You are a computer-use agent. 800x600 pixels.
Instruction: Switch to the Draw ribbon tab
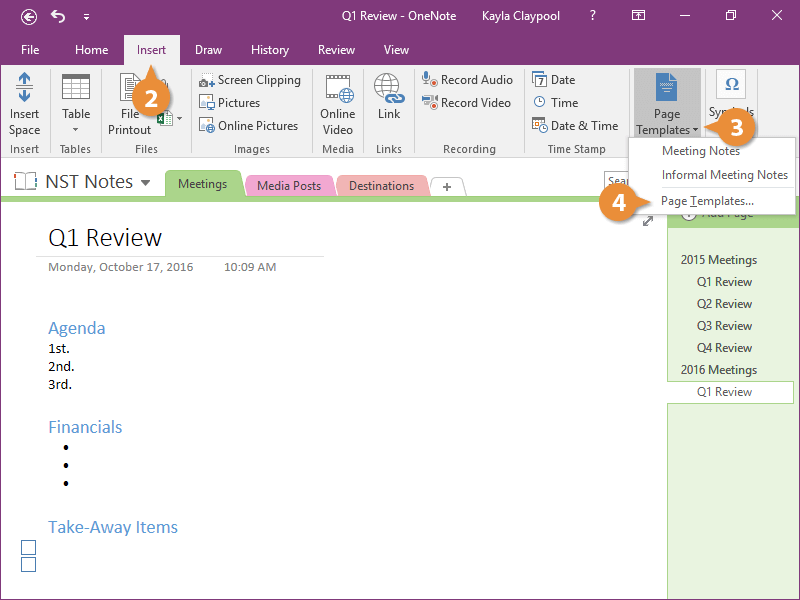click(x=208, y=50)
